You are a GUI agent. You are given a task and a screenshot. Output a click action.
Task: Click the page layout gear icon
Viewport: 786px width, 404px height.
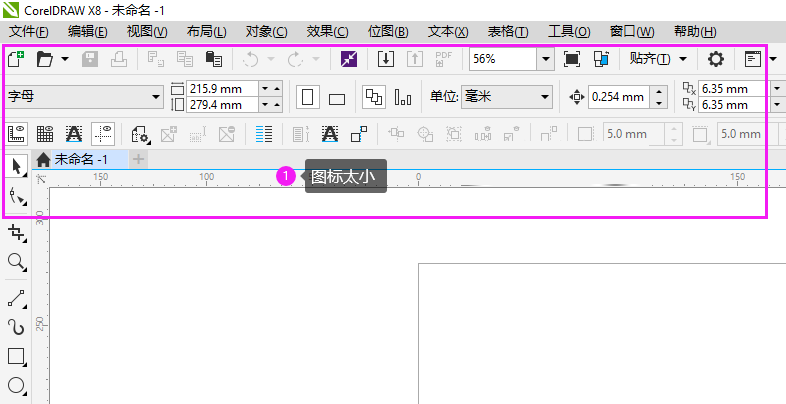click(140, 134)
